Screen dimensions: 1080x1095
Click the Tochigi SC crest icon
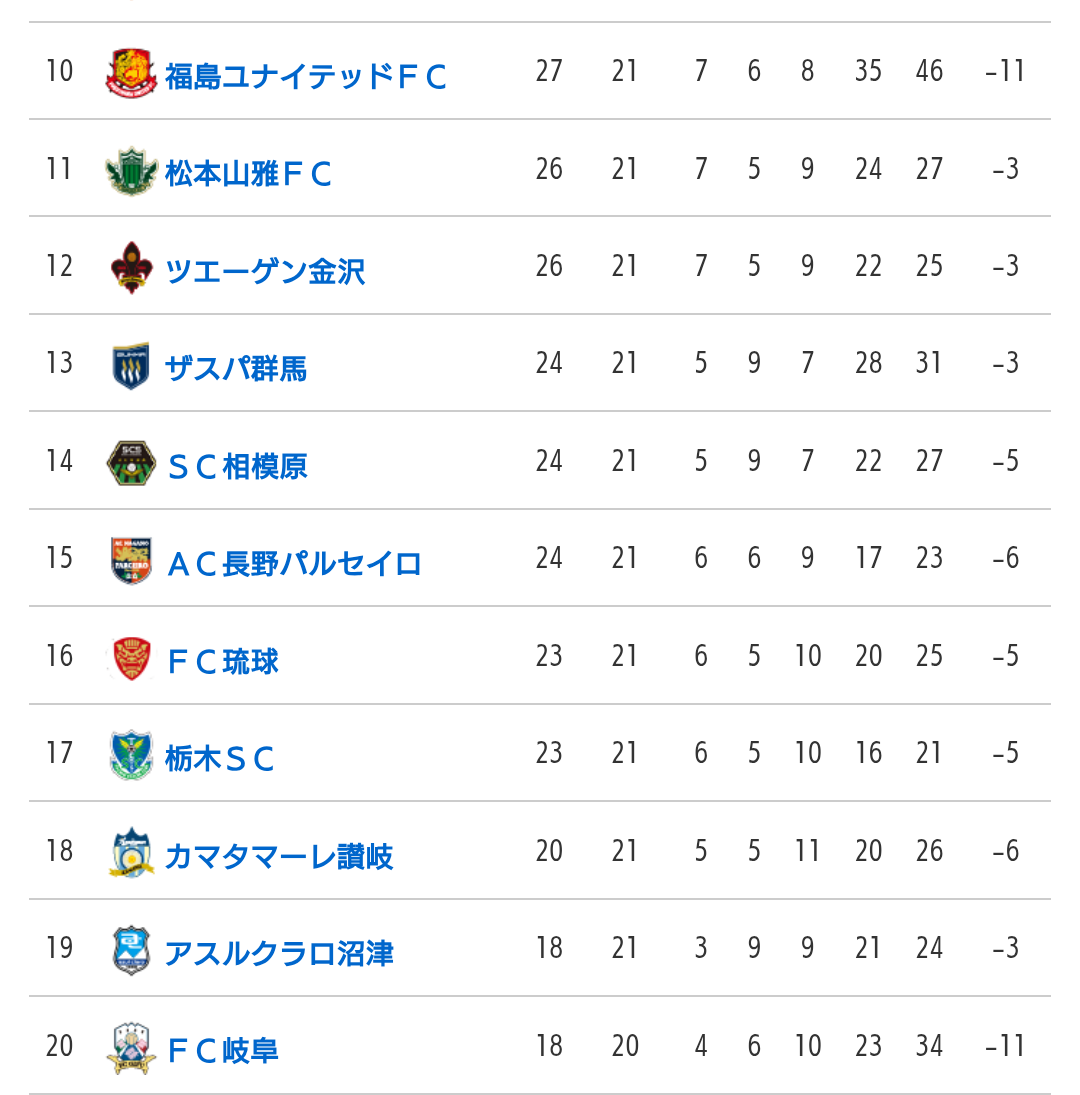click(x=131, y=755)
